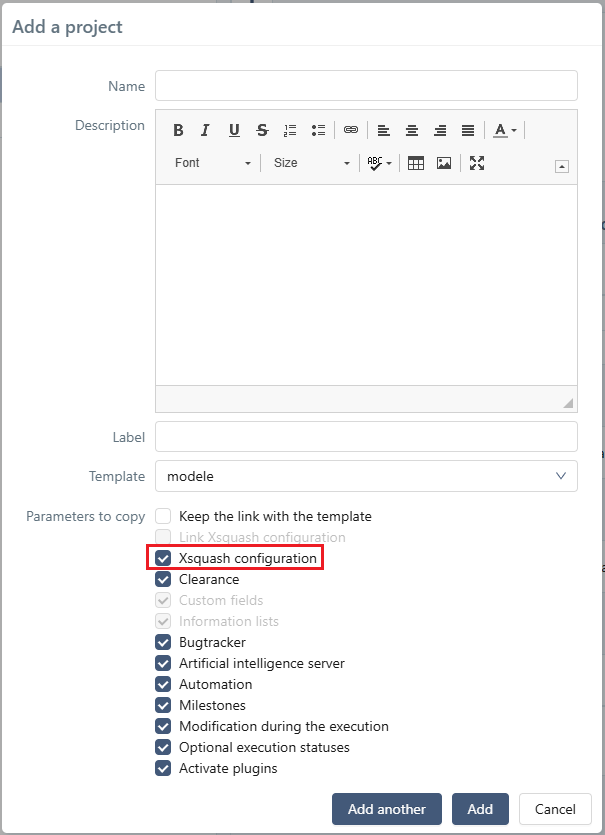Expand the Font family dropdown
This screenshot has height=835, width=605.
coord(213,163)
